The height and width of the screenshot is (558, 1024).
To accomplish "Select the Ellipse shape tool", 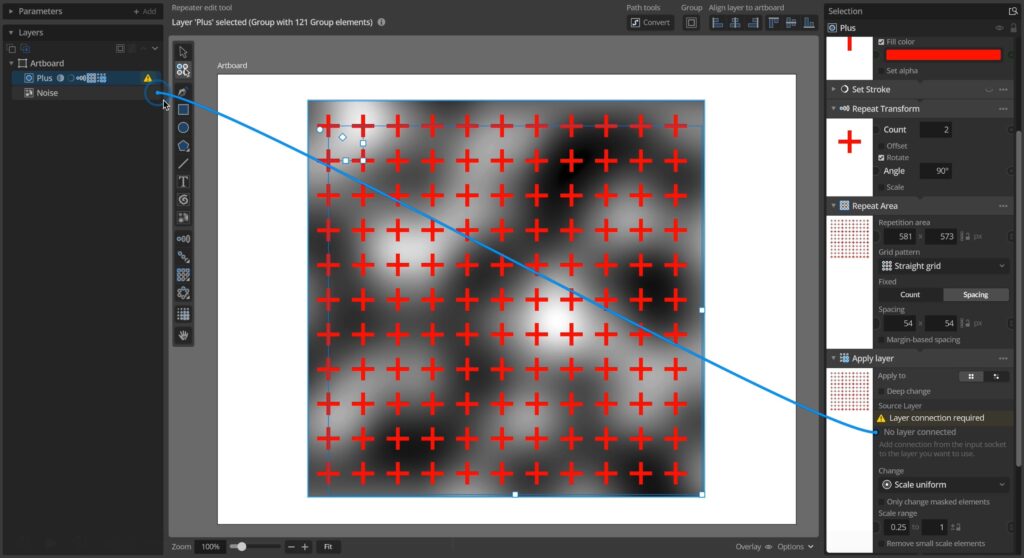I will point(183,128).
